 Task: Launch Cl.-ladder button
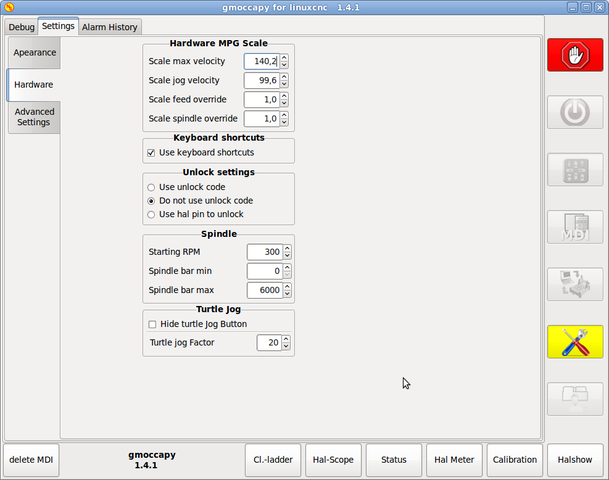(x=273, y=460)
